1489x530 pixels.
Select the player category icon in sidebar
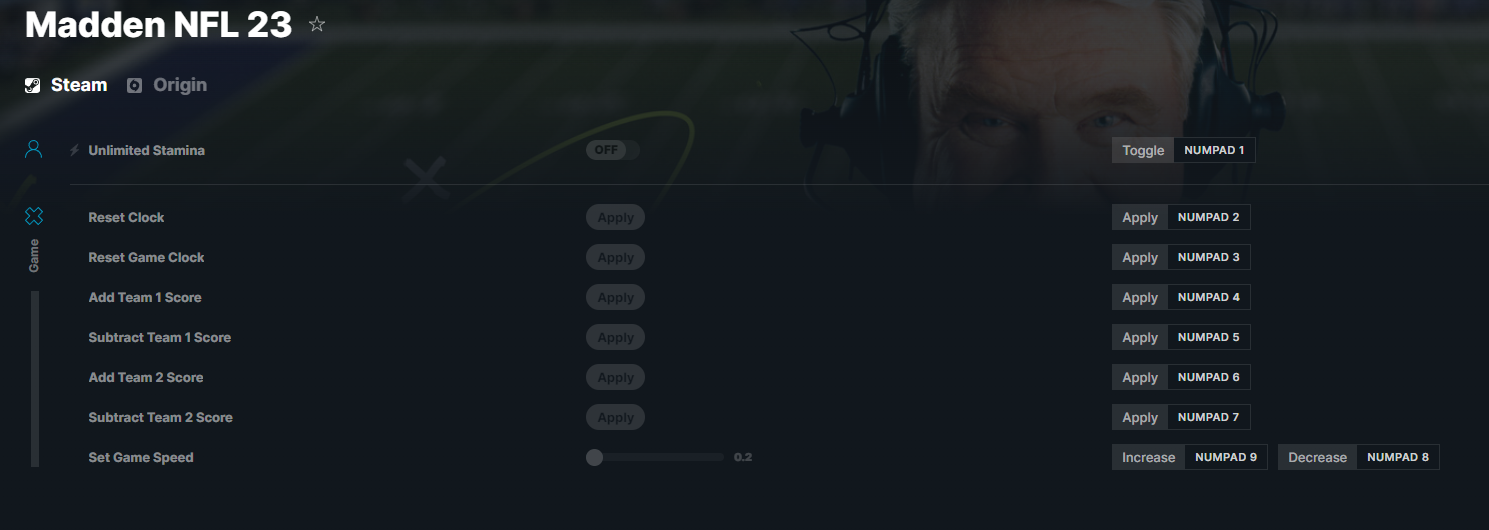pos(34,150)
